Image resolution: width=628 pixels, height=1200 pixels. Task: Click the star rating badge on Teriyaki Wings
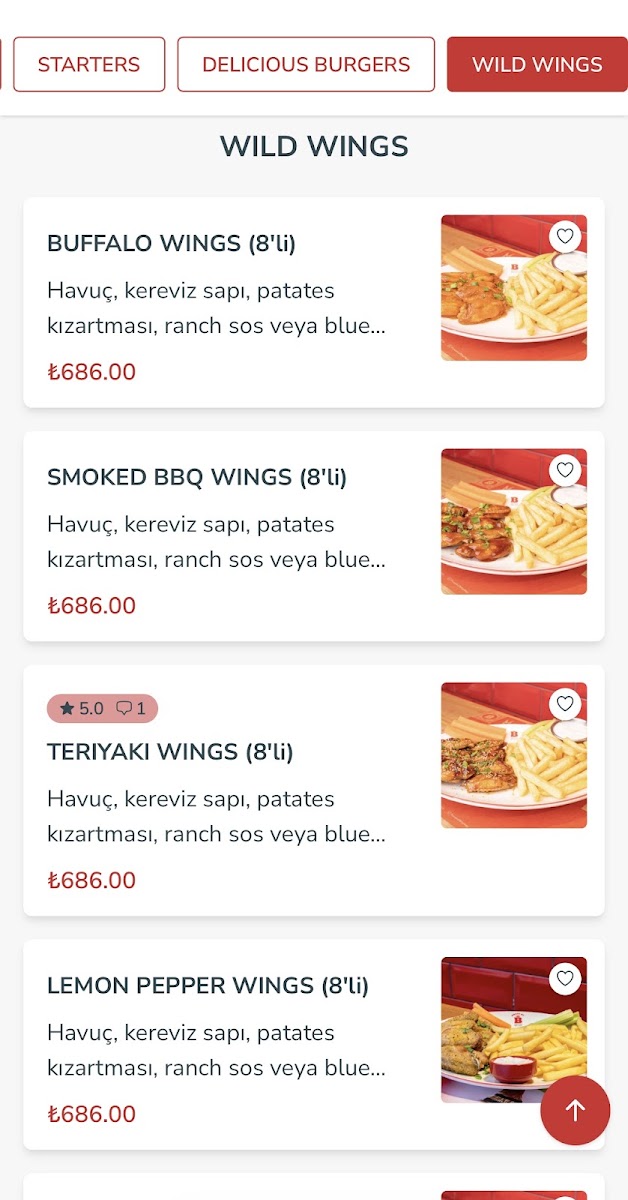(82, 709)
